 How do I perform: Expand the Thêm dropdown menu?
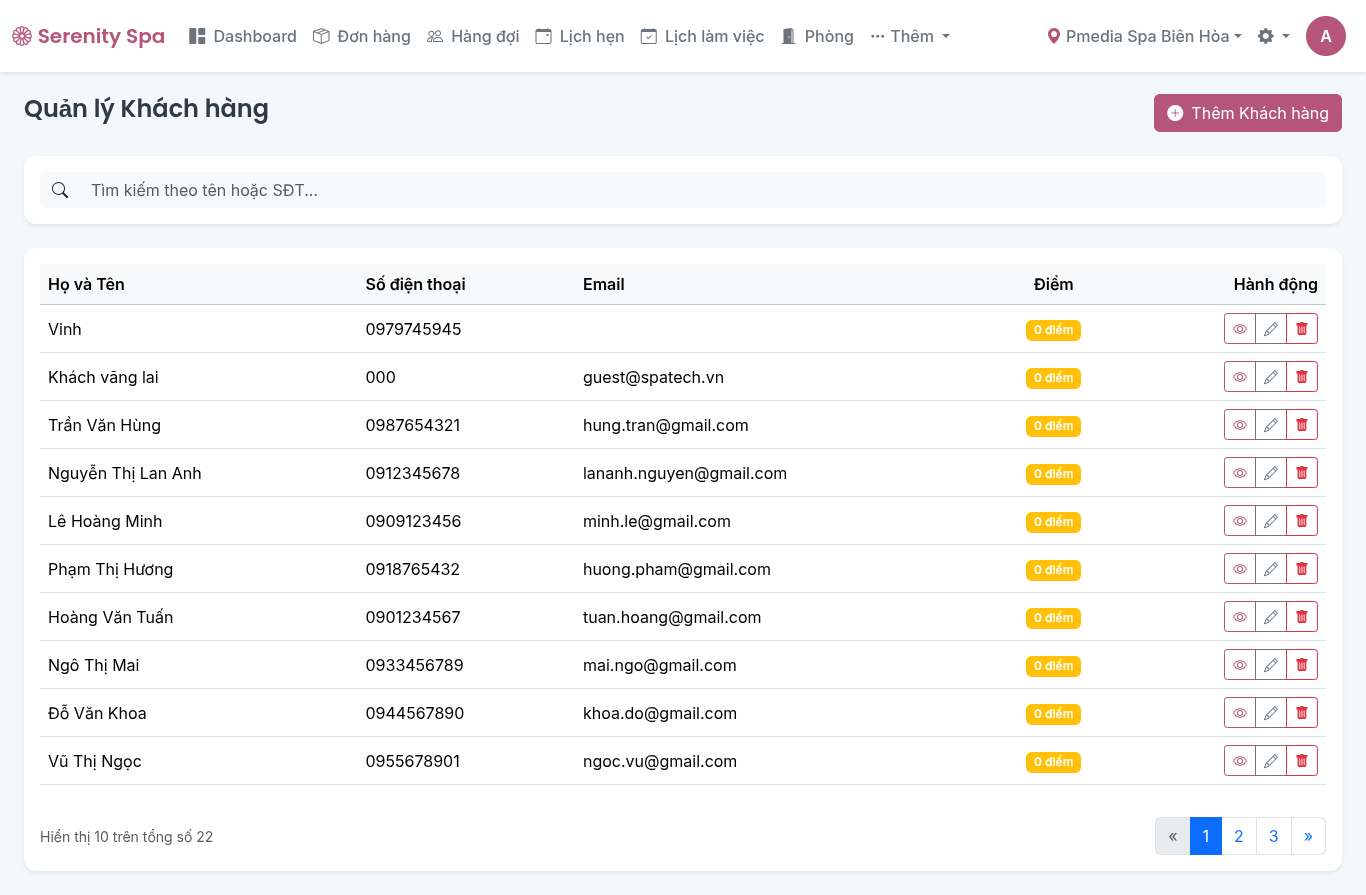(x=910, y=36)
